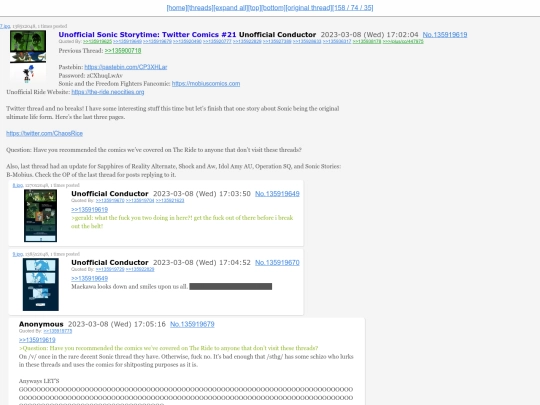Screen dimensions: 540x405
Task: Follow previous thread link >>135900718
Action: pos(123,51)
